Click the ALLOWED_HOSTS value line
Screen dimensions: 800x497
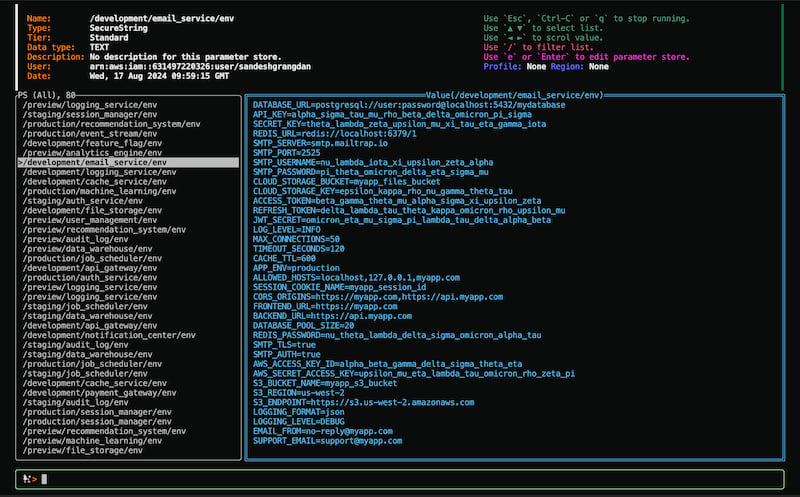(x=356, y=278)
